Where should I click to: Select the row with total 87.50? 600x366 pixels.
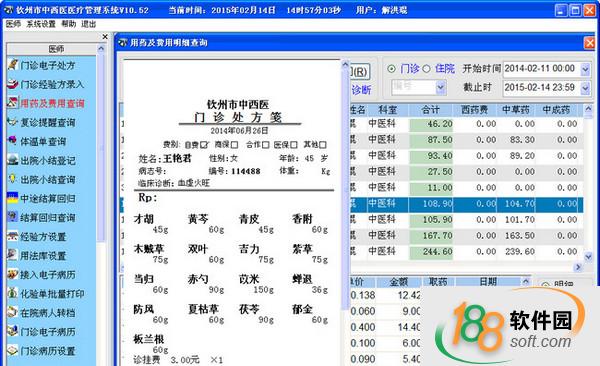tap(466, 140)
